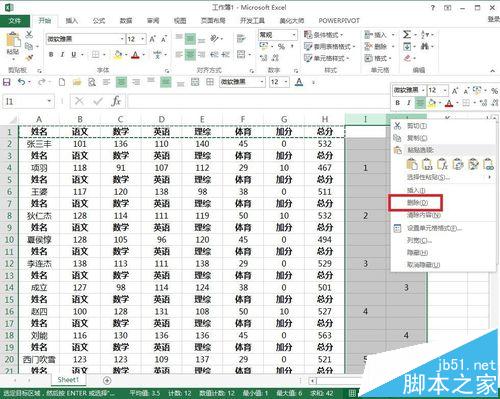The width and height of the screenshot is (500, 399).
Task: Choose the Paste Values (123) paste option
Action: tap(427, 164)
